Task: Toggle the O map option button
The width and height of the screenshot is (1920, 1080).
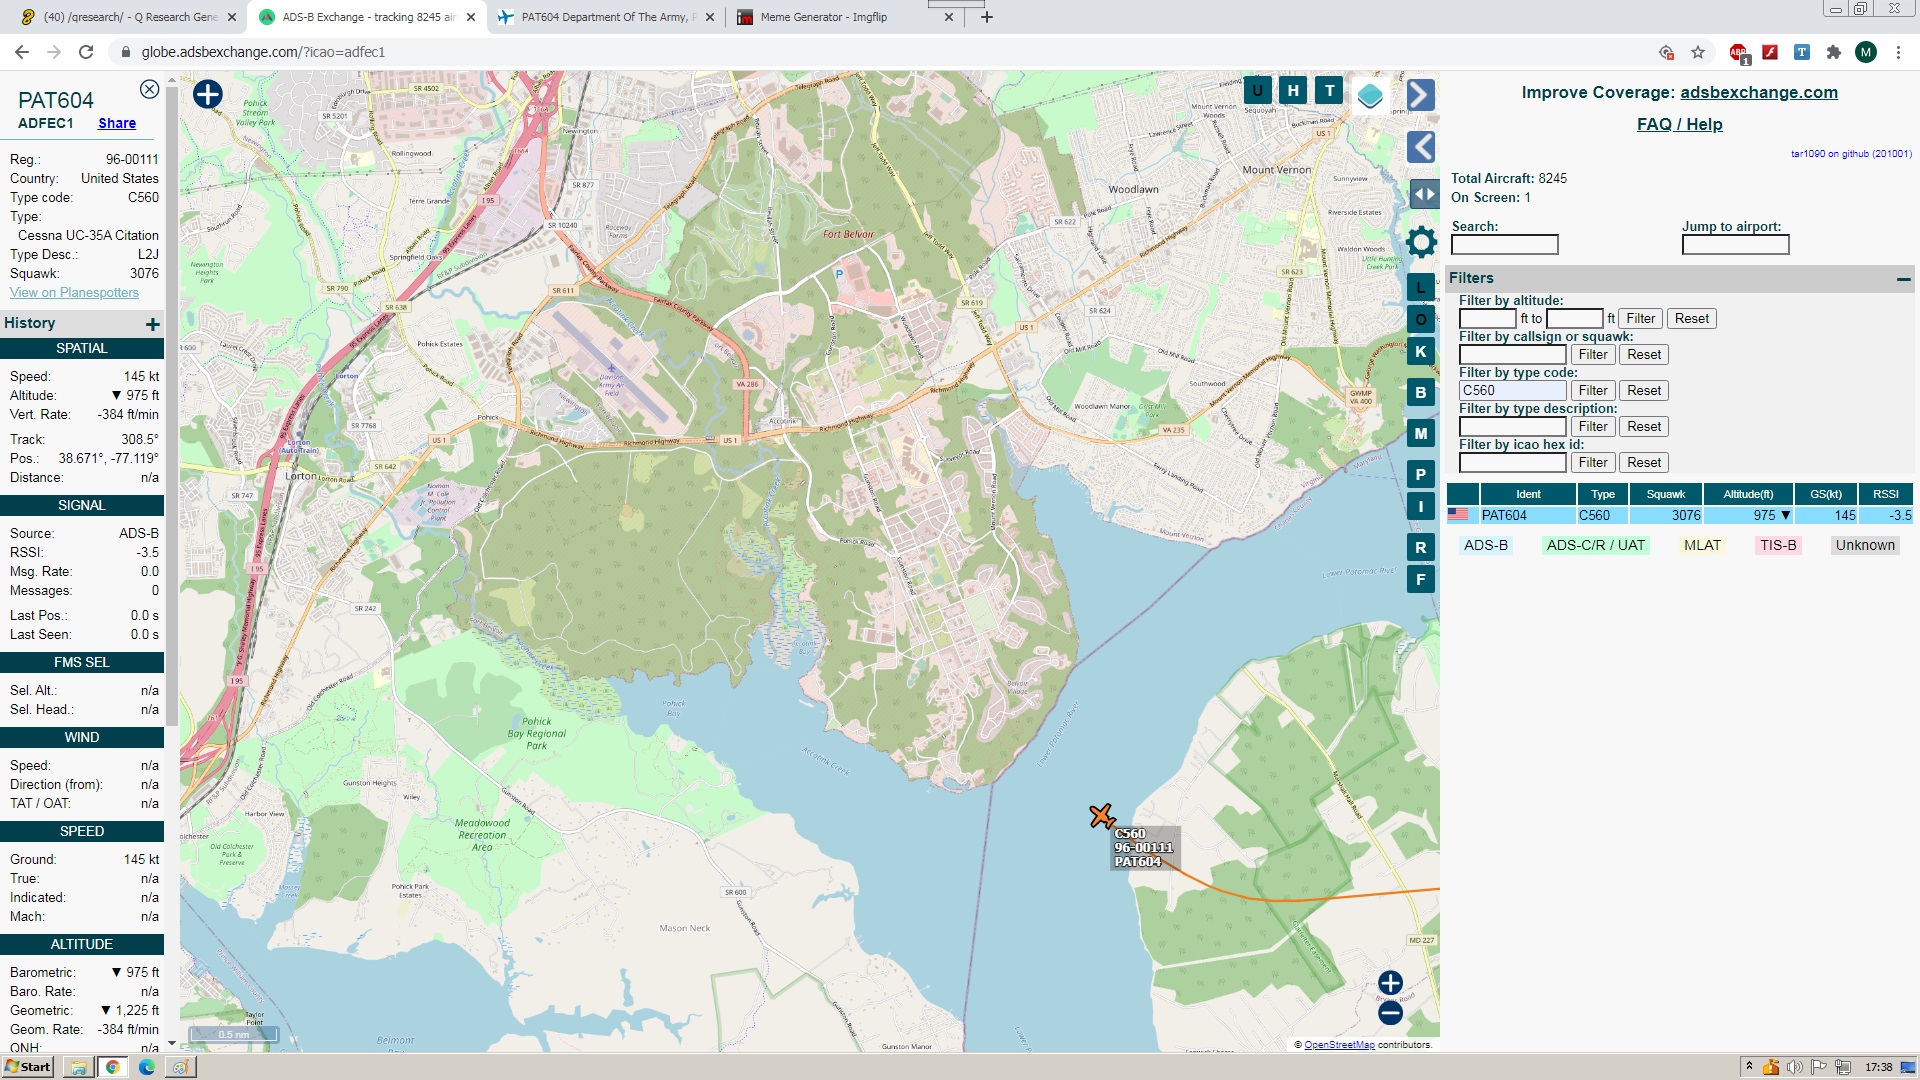Action: click(x=1421, y=319)
